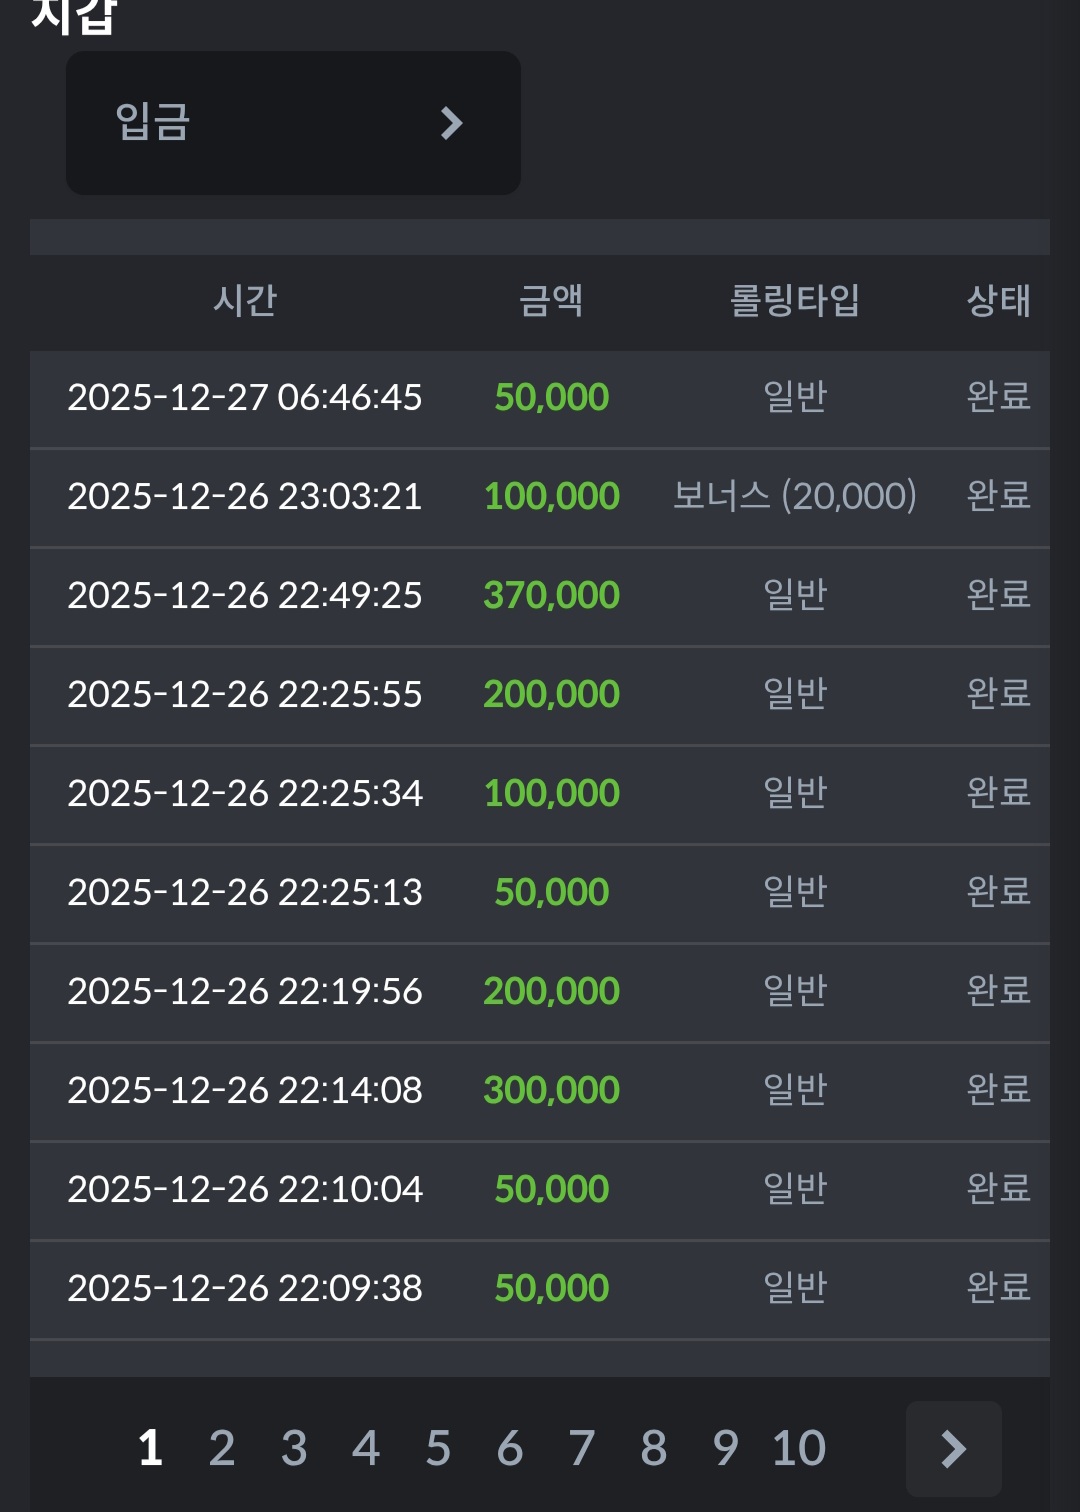
Task: Show page 8 of records
Action: pyautogui.click(x=654, y=1448)
